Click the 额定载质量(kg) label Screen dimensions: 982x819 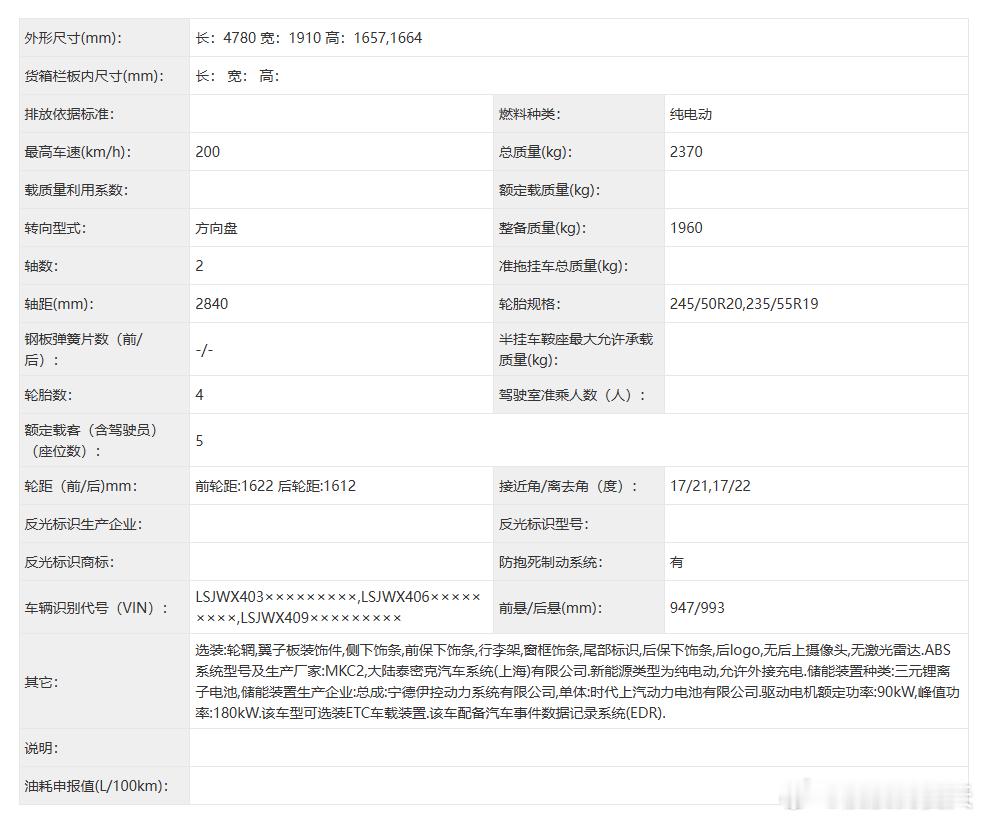click(549, 190)
